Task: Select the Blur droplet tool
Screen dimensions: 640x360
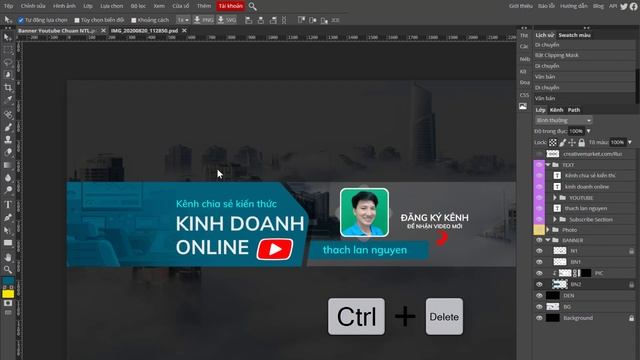Action: tap(8, 178)
